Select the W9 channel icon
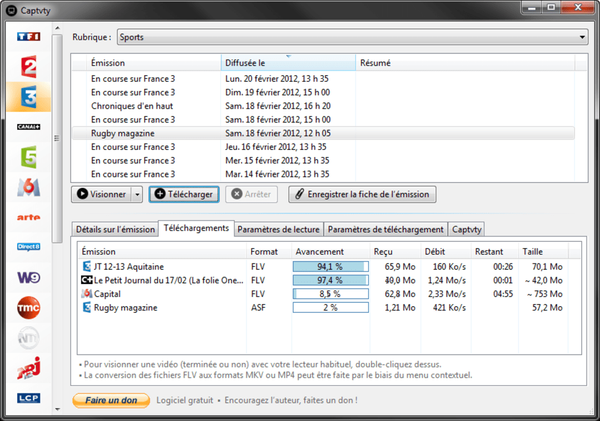The height and width of the screenshot is (421, 600). pyautogui.click(x=29, y=277)
